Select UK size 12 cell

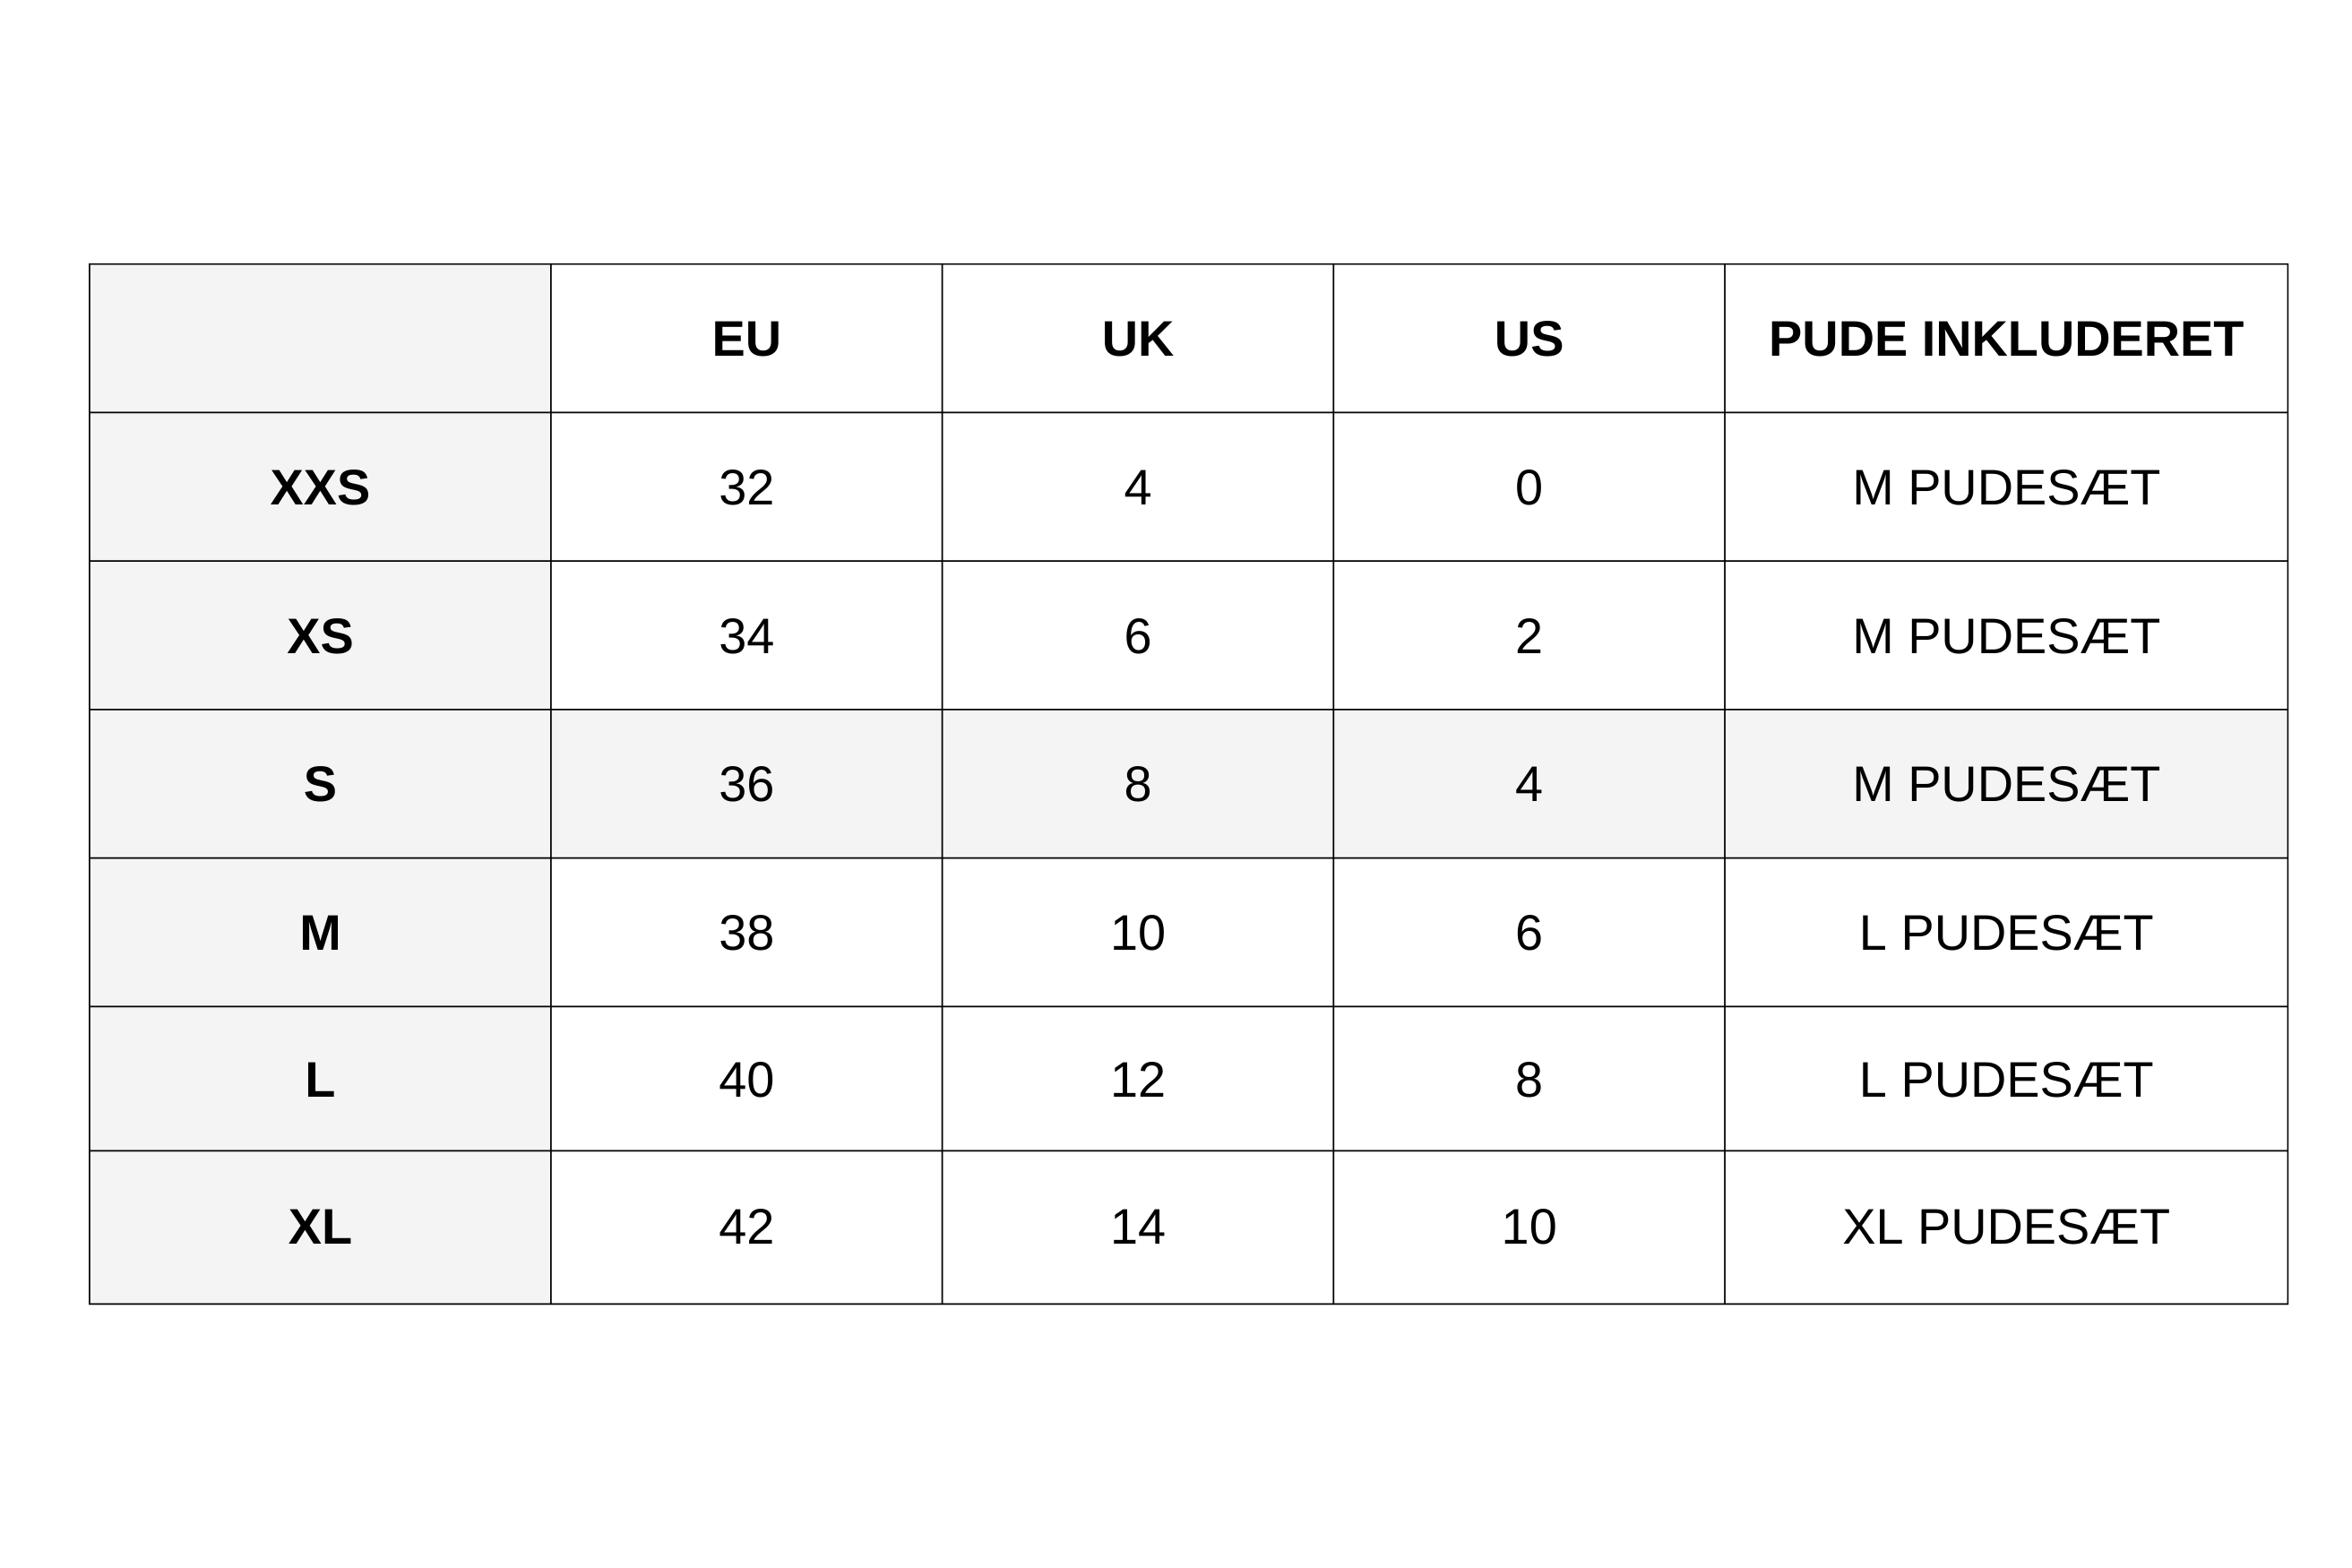[x=1137, y=1080]
